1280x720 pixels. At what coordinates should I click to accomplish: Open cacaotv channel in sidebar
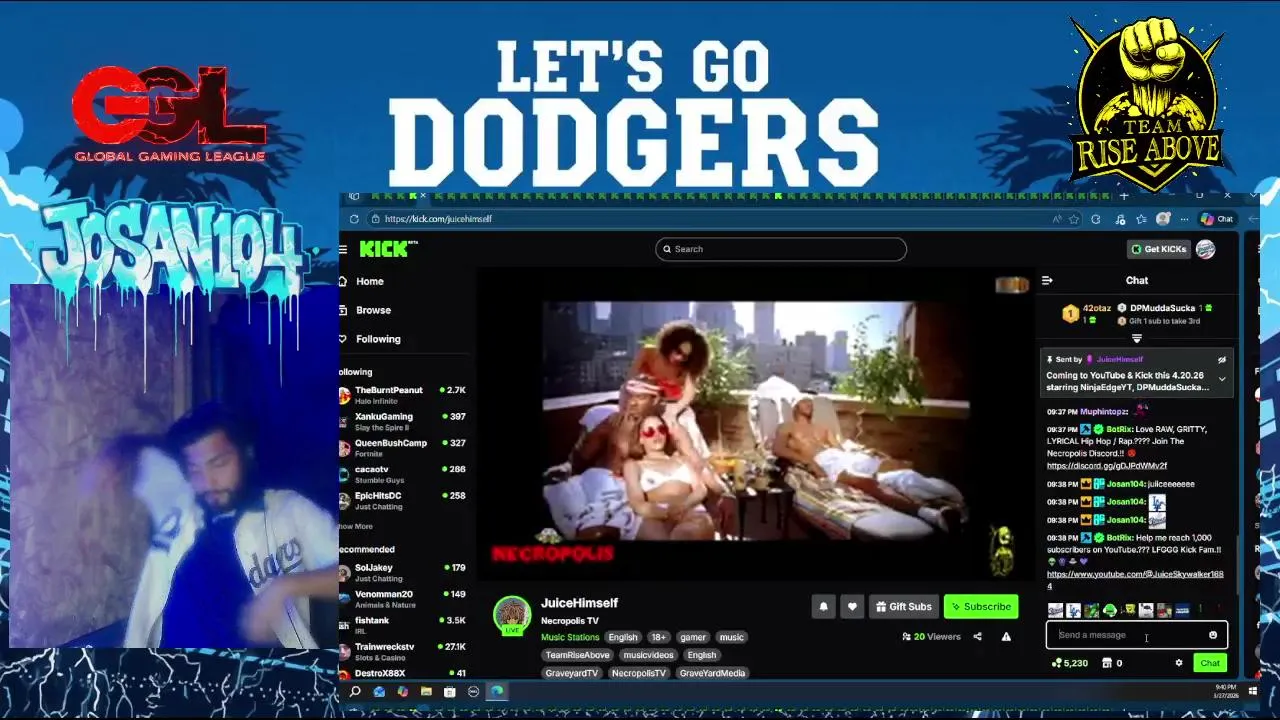pyautogui.click(x=402, y=474)
